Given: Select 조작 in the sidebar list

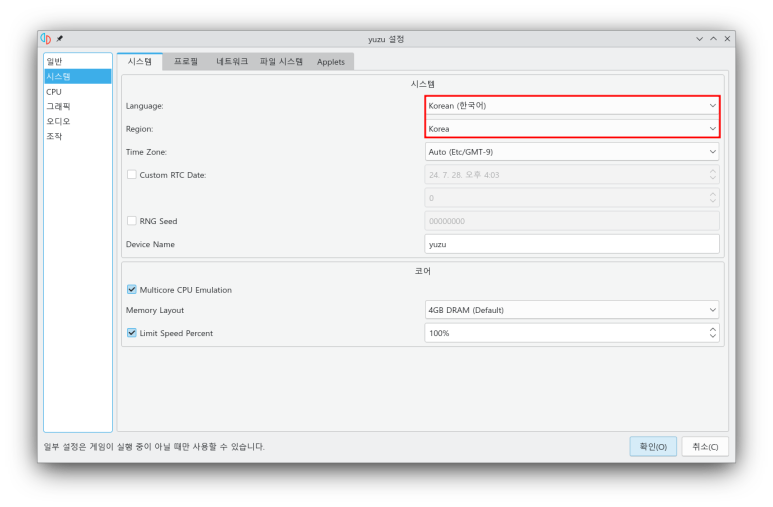Looking at the screenshot, I should pos(78,136).
